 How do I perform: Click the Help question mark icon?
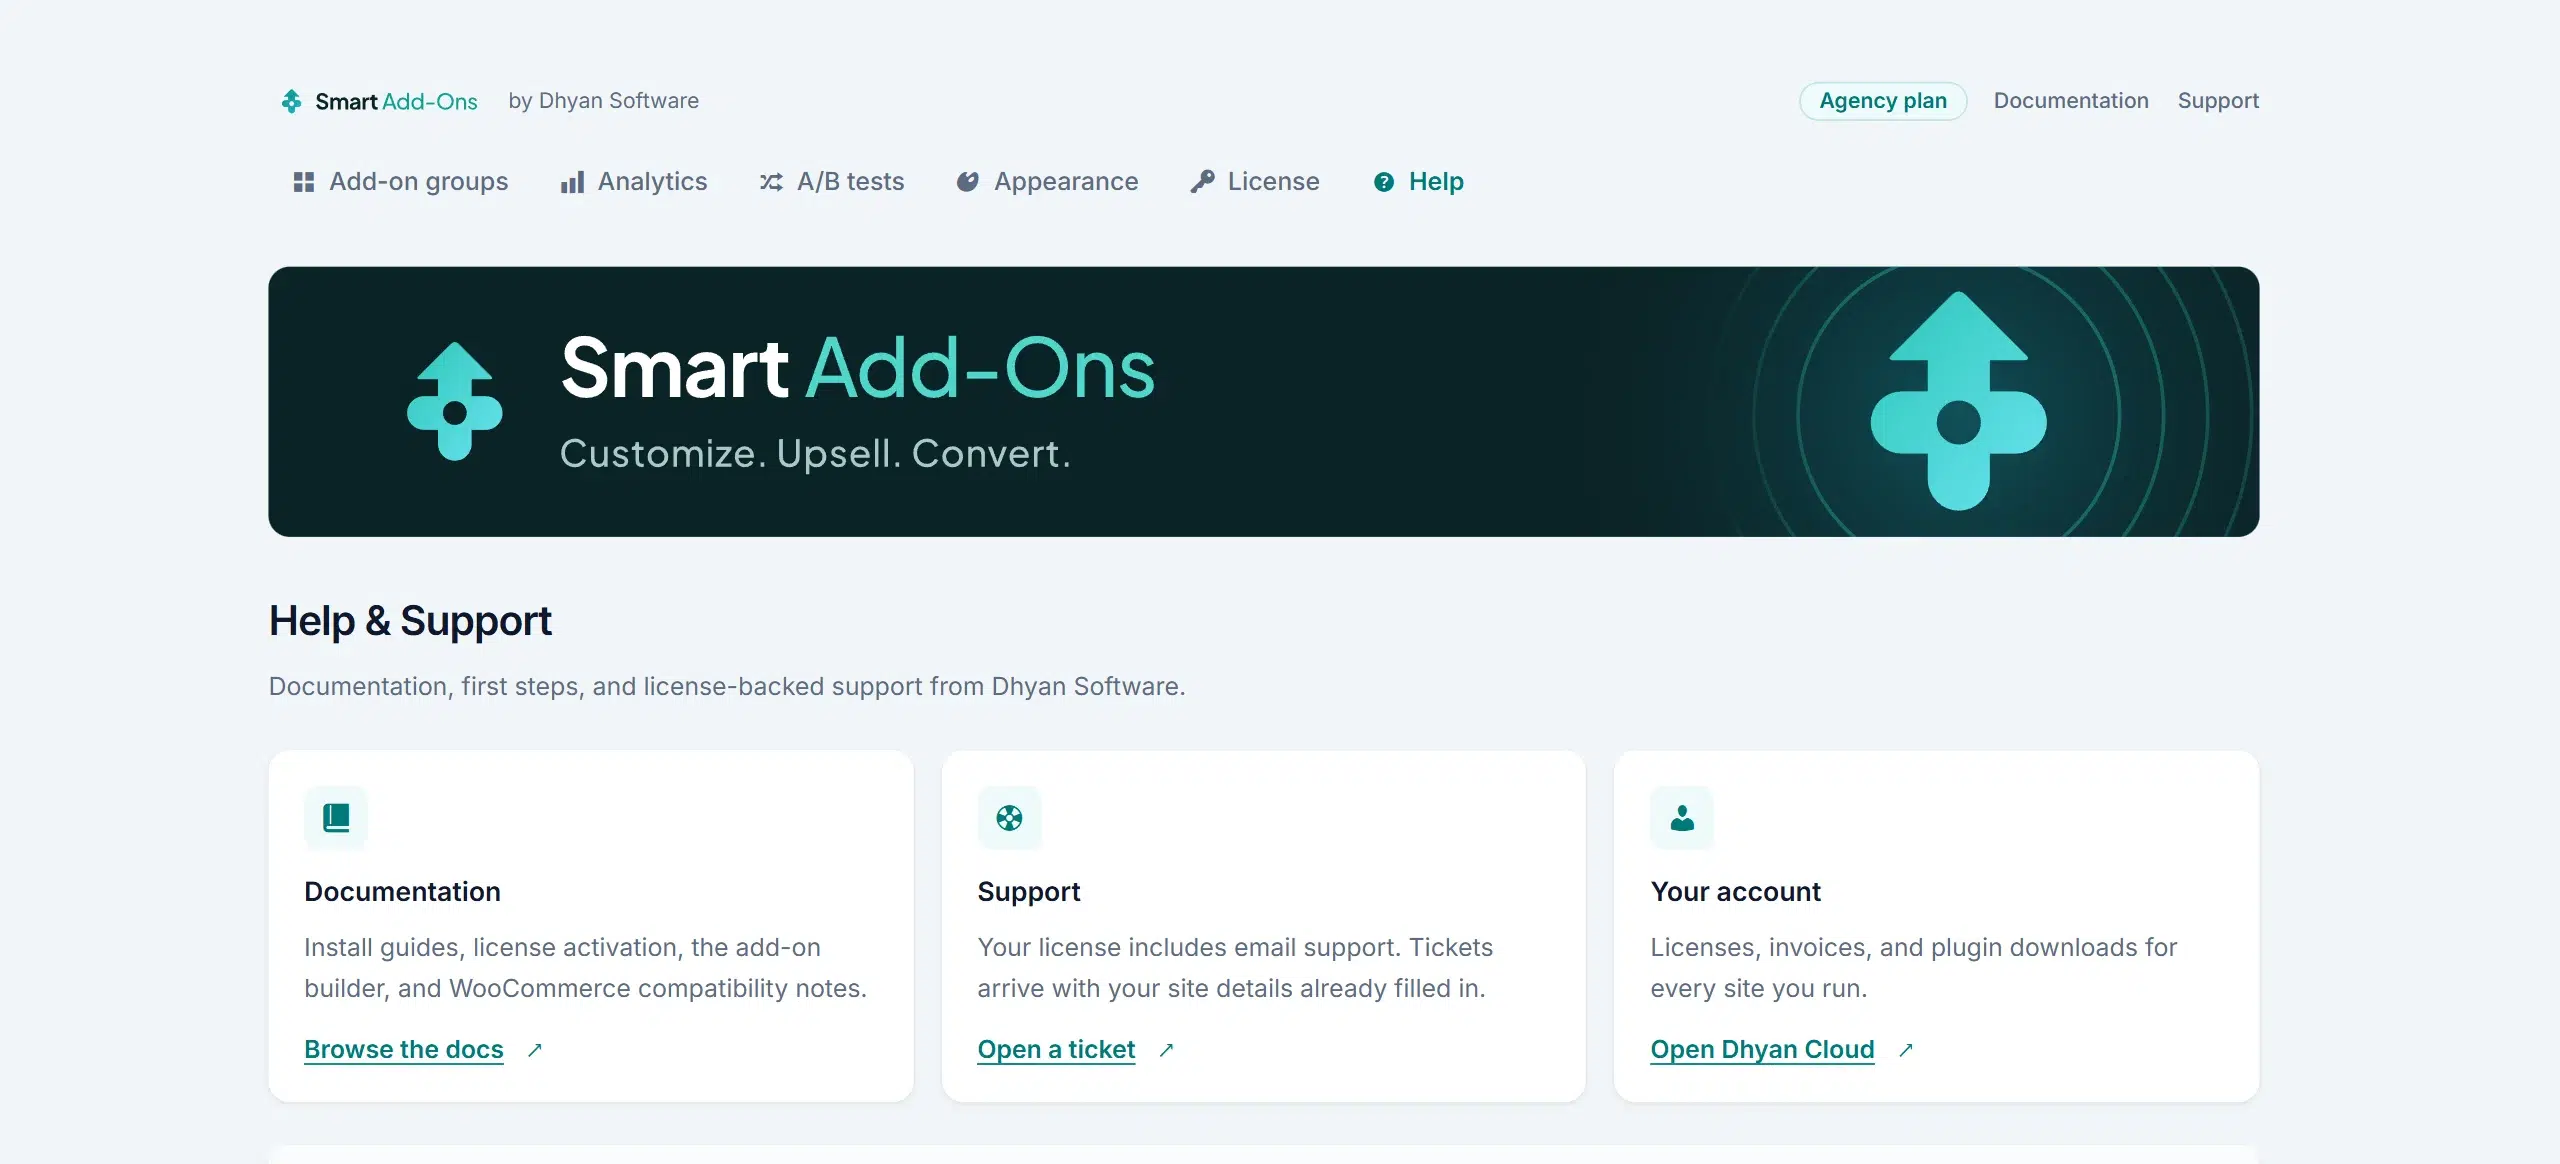pos(1384,182)
